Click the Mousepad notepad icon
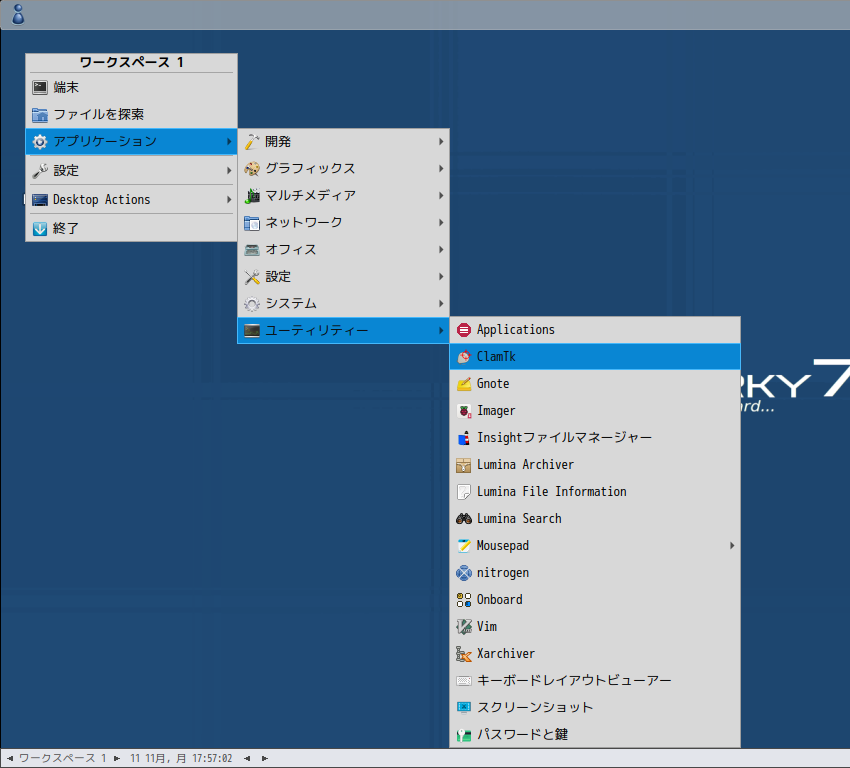This screenshot has height=768, width=850. click(463, 546)
